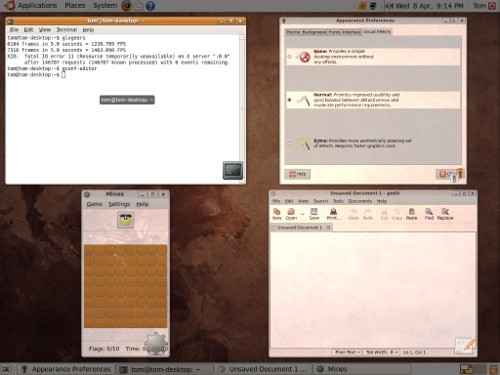Select the Extra visual effects radio button

pos(289,143)
